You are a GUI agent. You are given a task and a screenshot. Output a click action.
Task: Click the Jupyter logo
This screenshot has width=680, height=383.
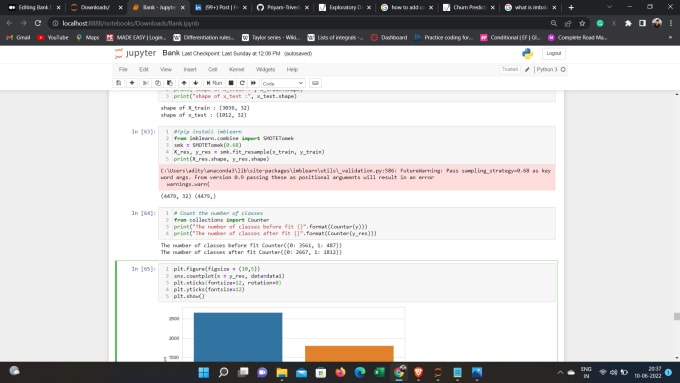(135, 53)
